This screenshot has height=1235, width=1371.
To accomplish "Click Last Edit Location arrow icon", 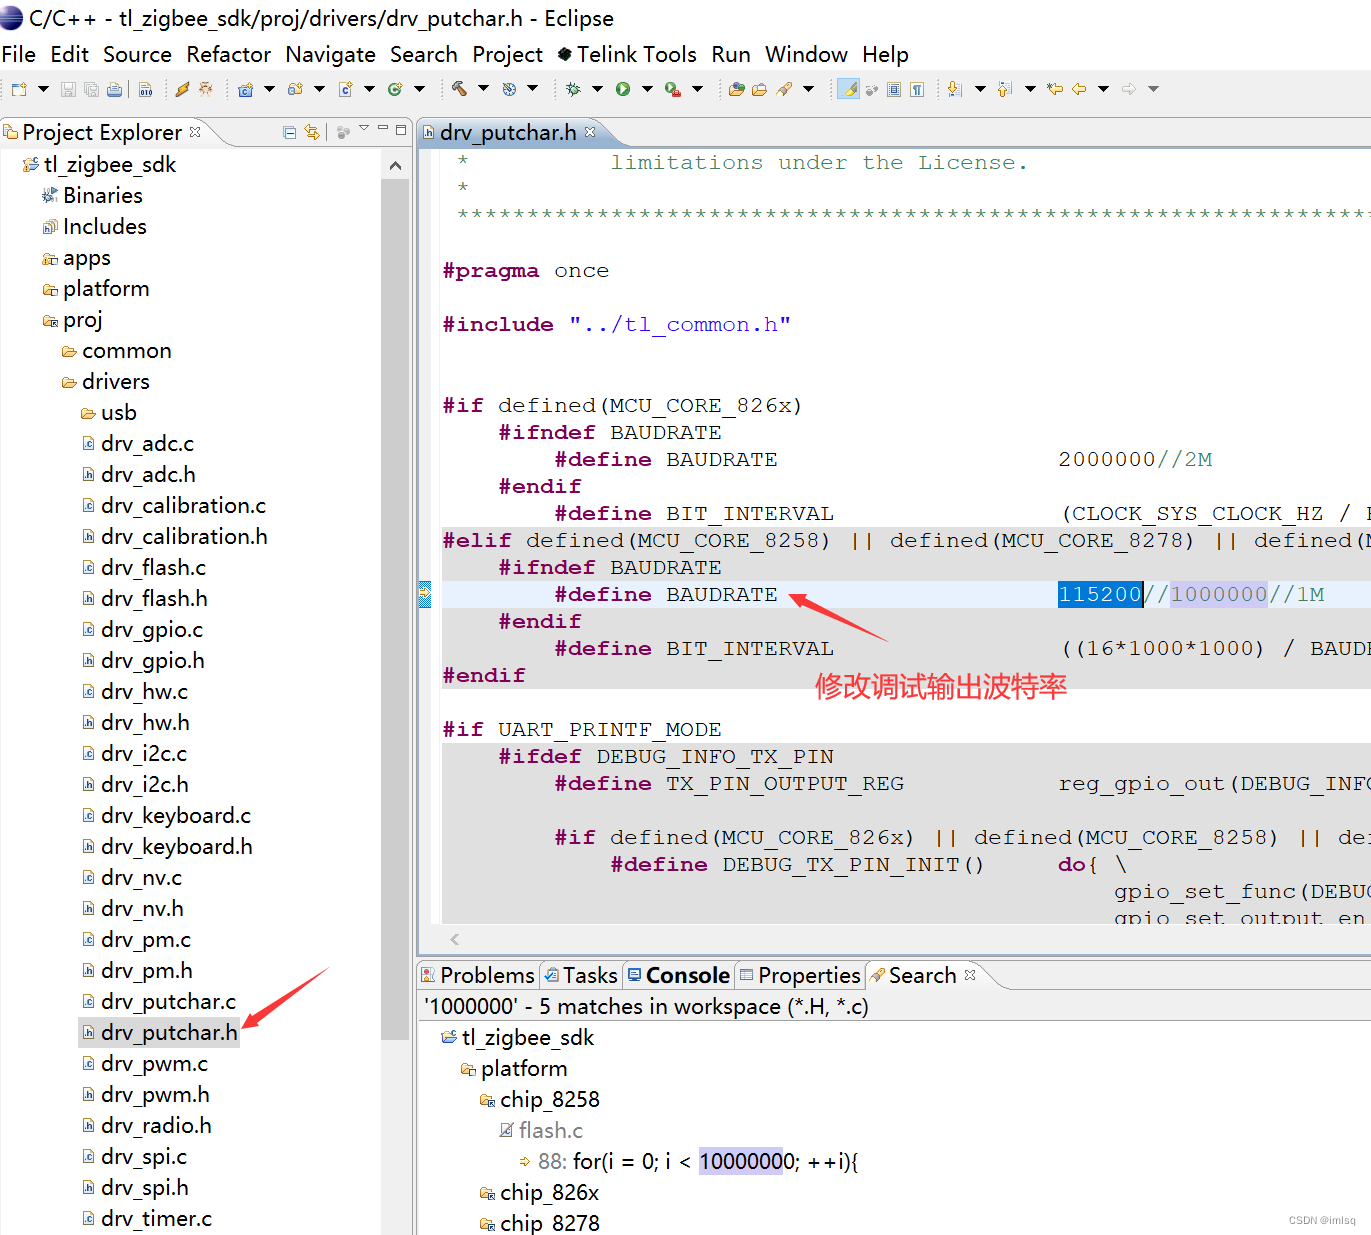I will tap(1054, 89).
